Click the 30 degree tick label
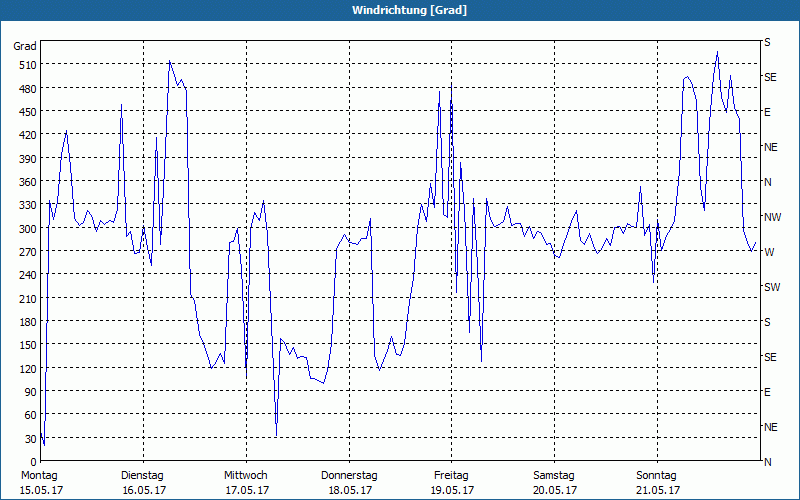This screenshot has width=800, height=500. click(x=31, y=439)
